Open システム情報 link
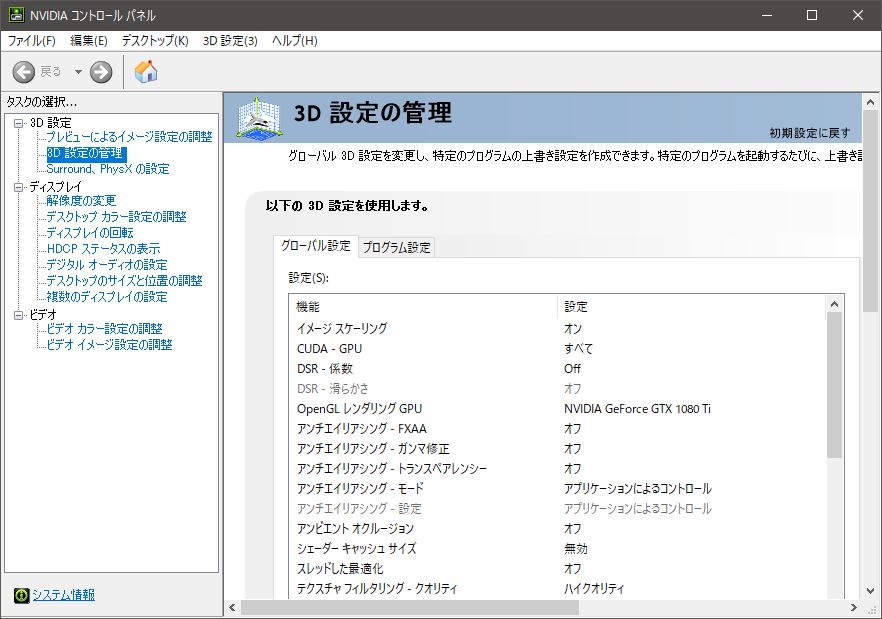Image resolution: width=882 pixels, height=619 pixels. (63, 595)
